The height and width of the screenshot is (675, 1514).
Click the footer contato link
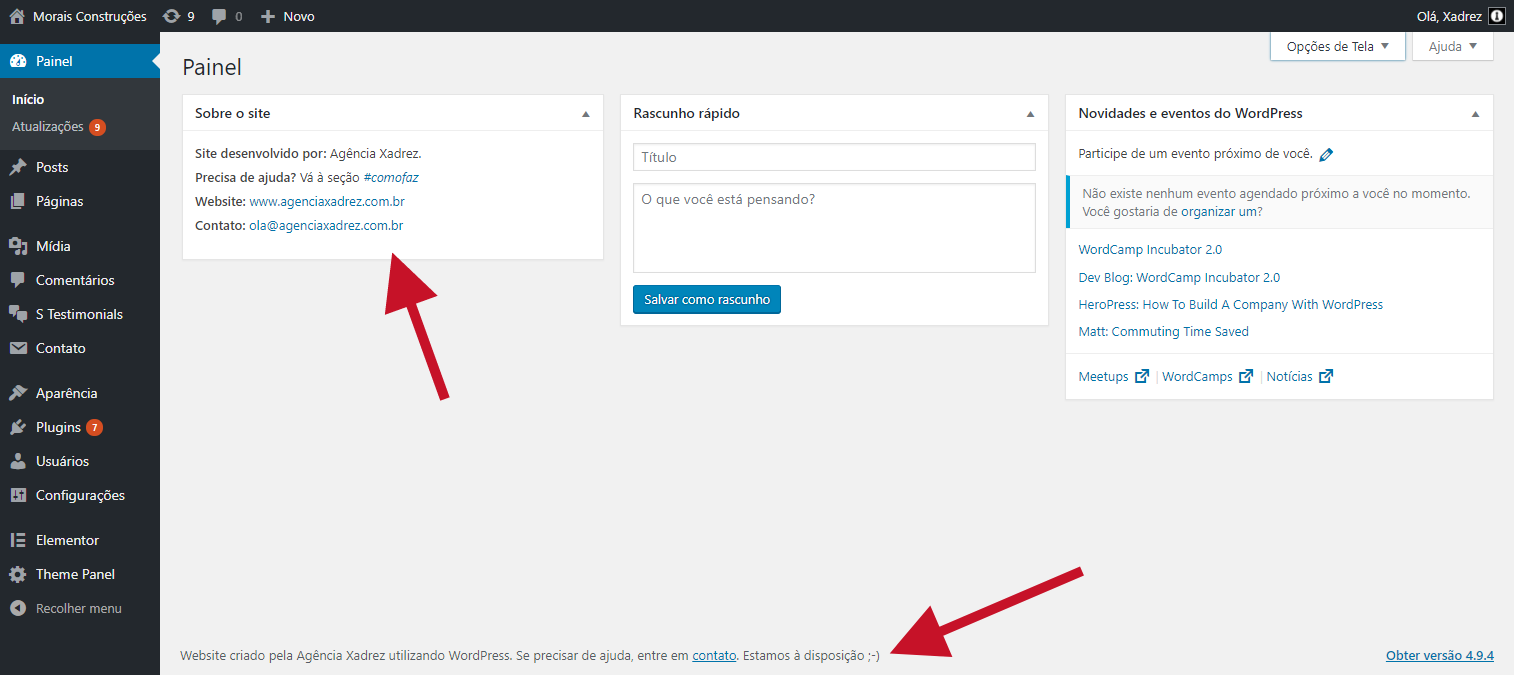(714, 655)
